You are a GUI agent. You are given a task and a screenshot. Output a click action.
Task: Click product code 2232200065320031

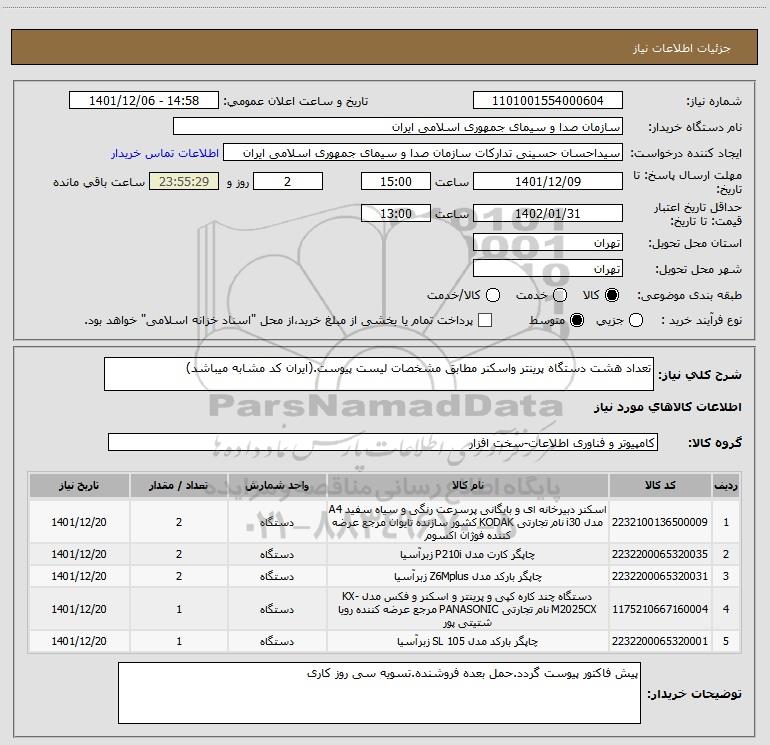click(x=660, y=576)
